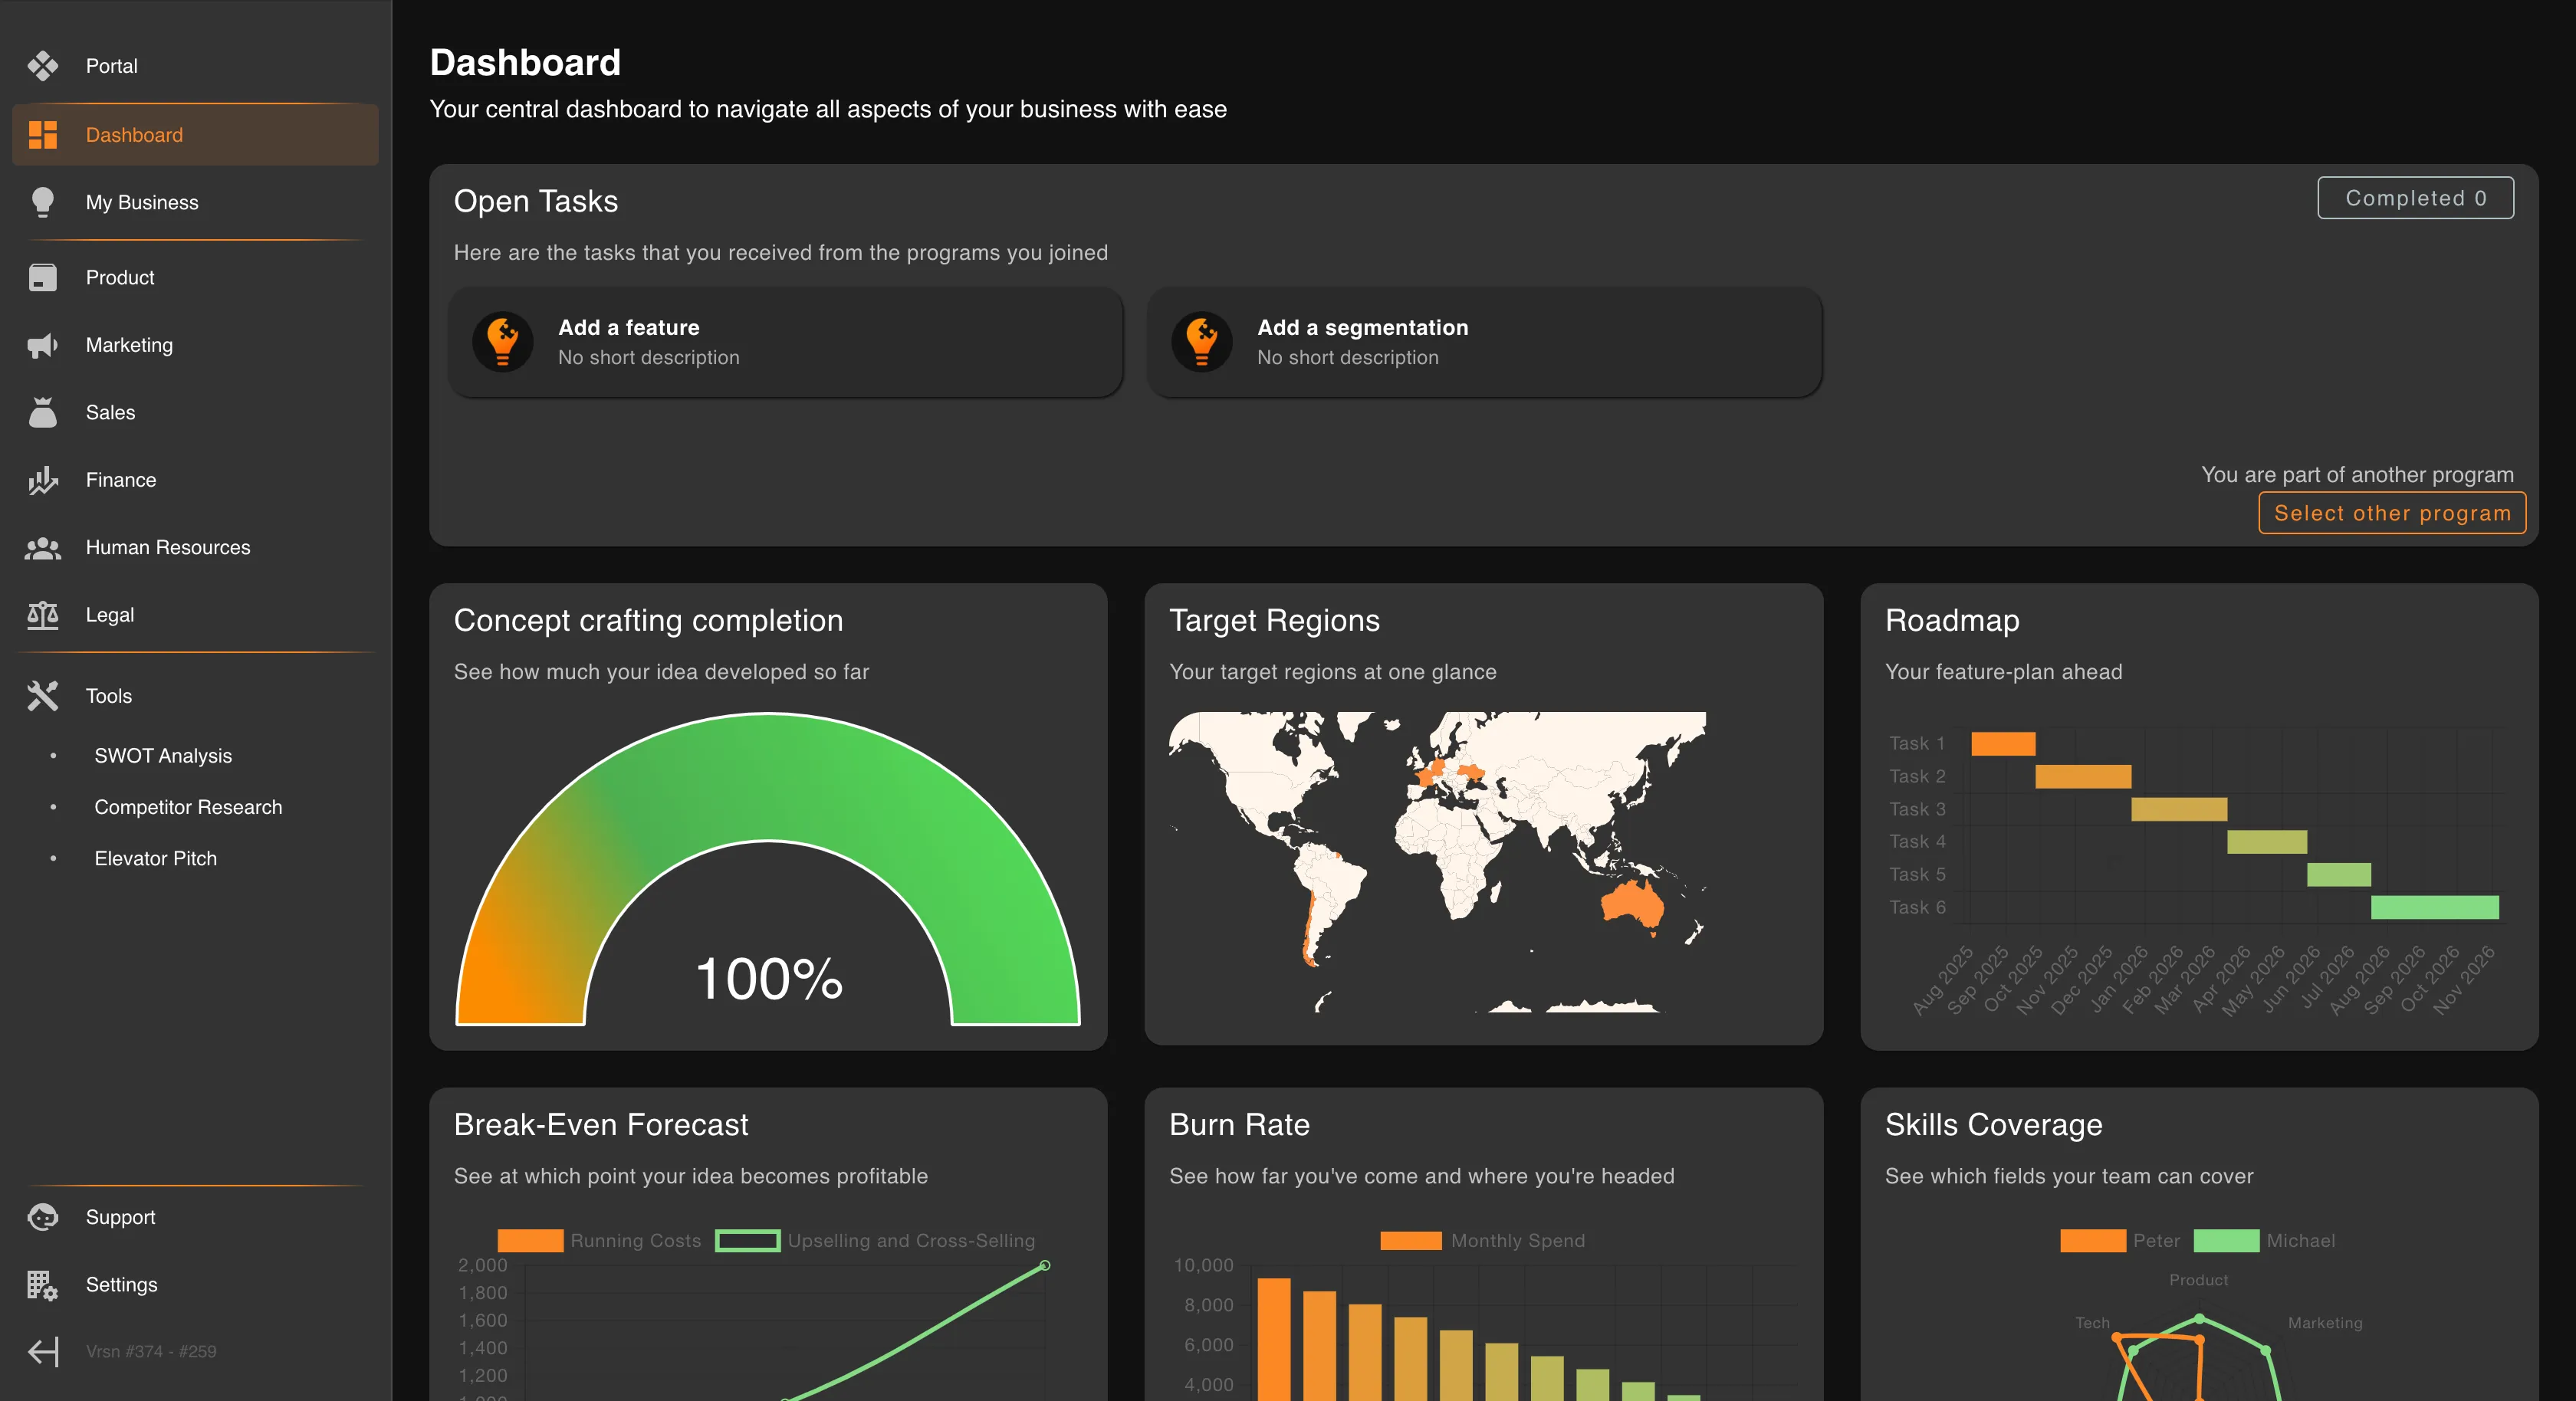
Task: Click the Task 4 roadmap bar
Action: point(2267,842)
